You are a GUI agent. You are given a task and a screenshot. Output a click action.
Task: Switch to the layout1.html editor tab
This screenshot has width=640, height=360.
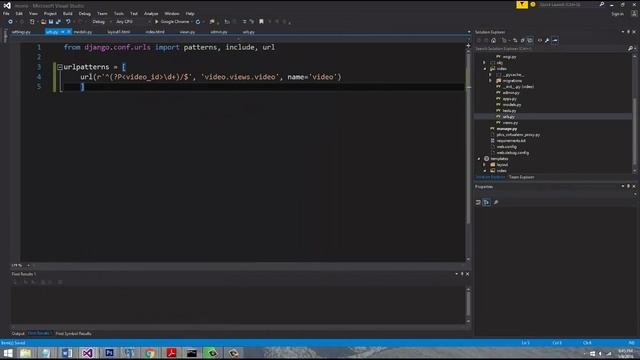(x=119, y=32)
